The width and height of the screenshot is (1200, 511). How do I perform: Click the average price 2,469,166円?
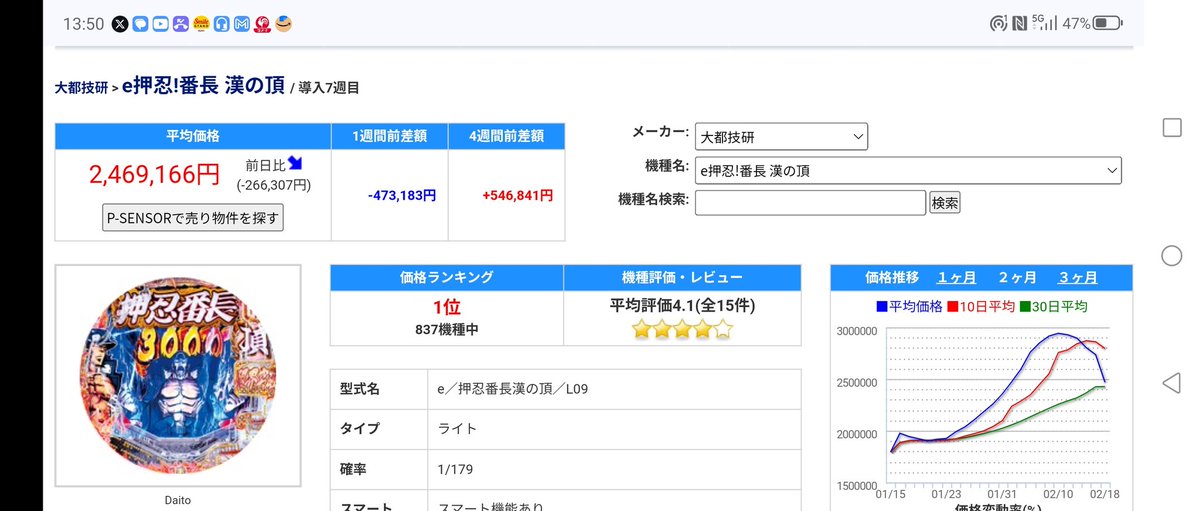click(x=154, y=174)
